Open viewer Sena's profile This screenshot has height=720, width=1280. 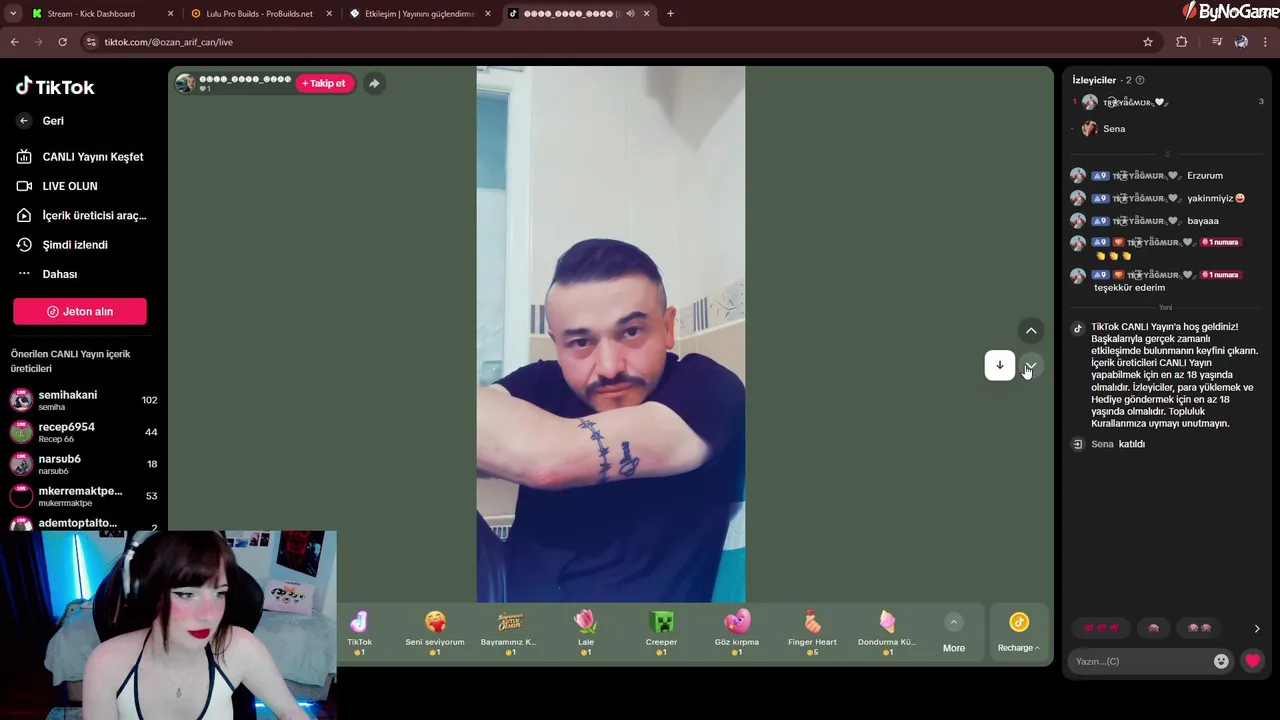point(1104,129)
